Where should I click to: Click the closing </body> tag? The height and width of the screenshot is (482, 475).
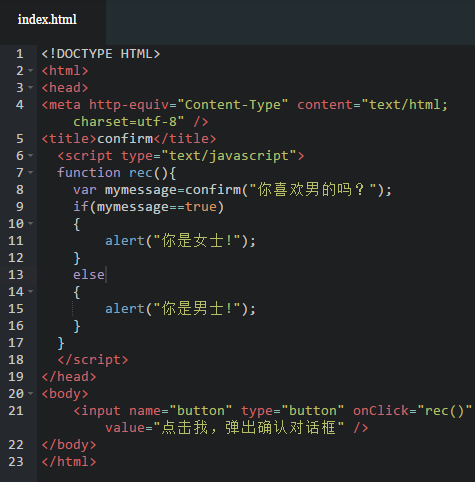[x=69, y=445]
